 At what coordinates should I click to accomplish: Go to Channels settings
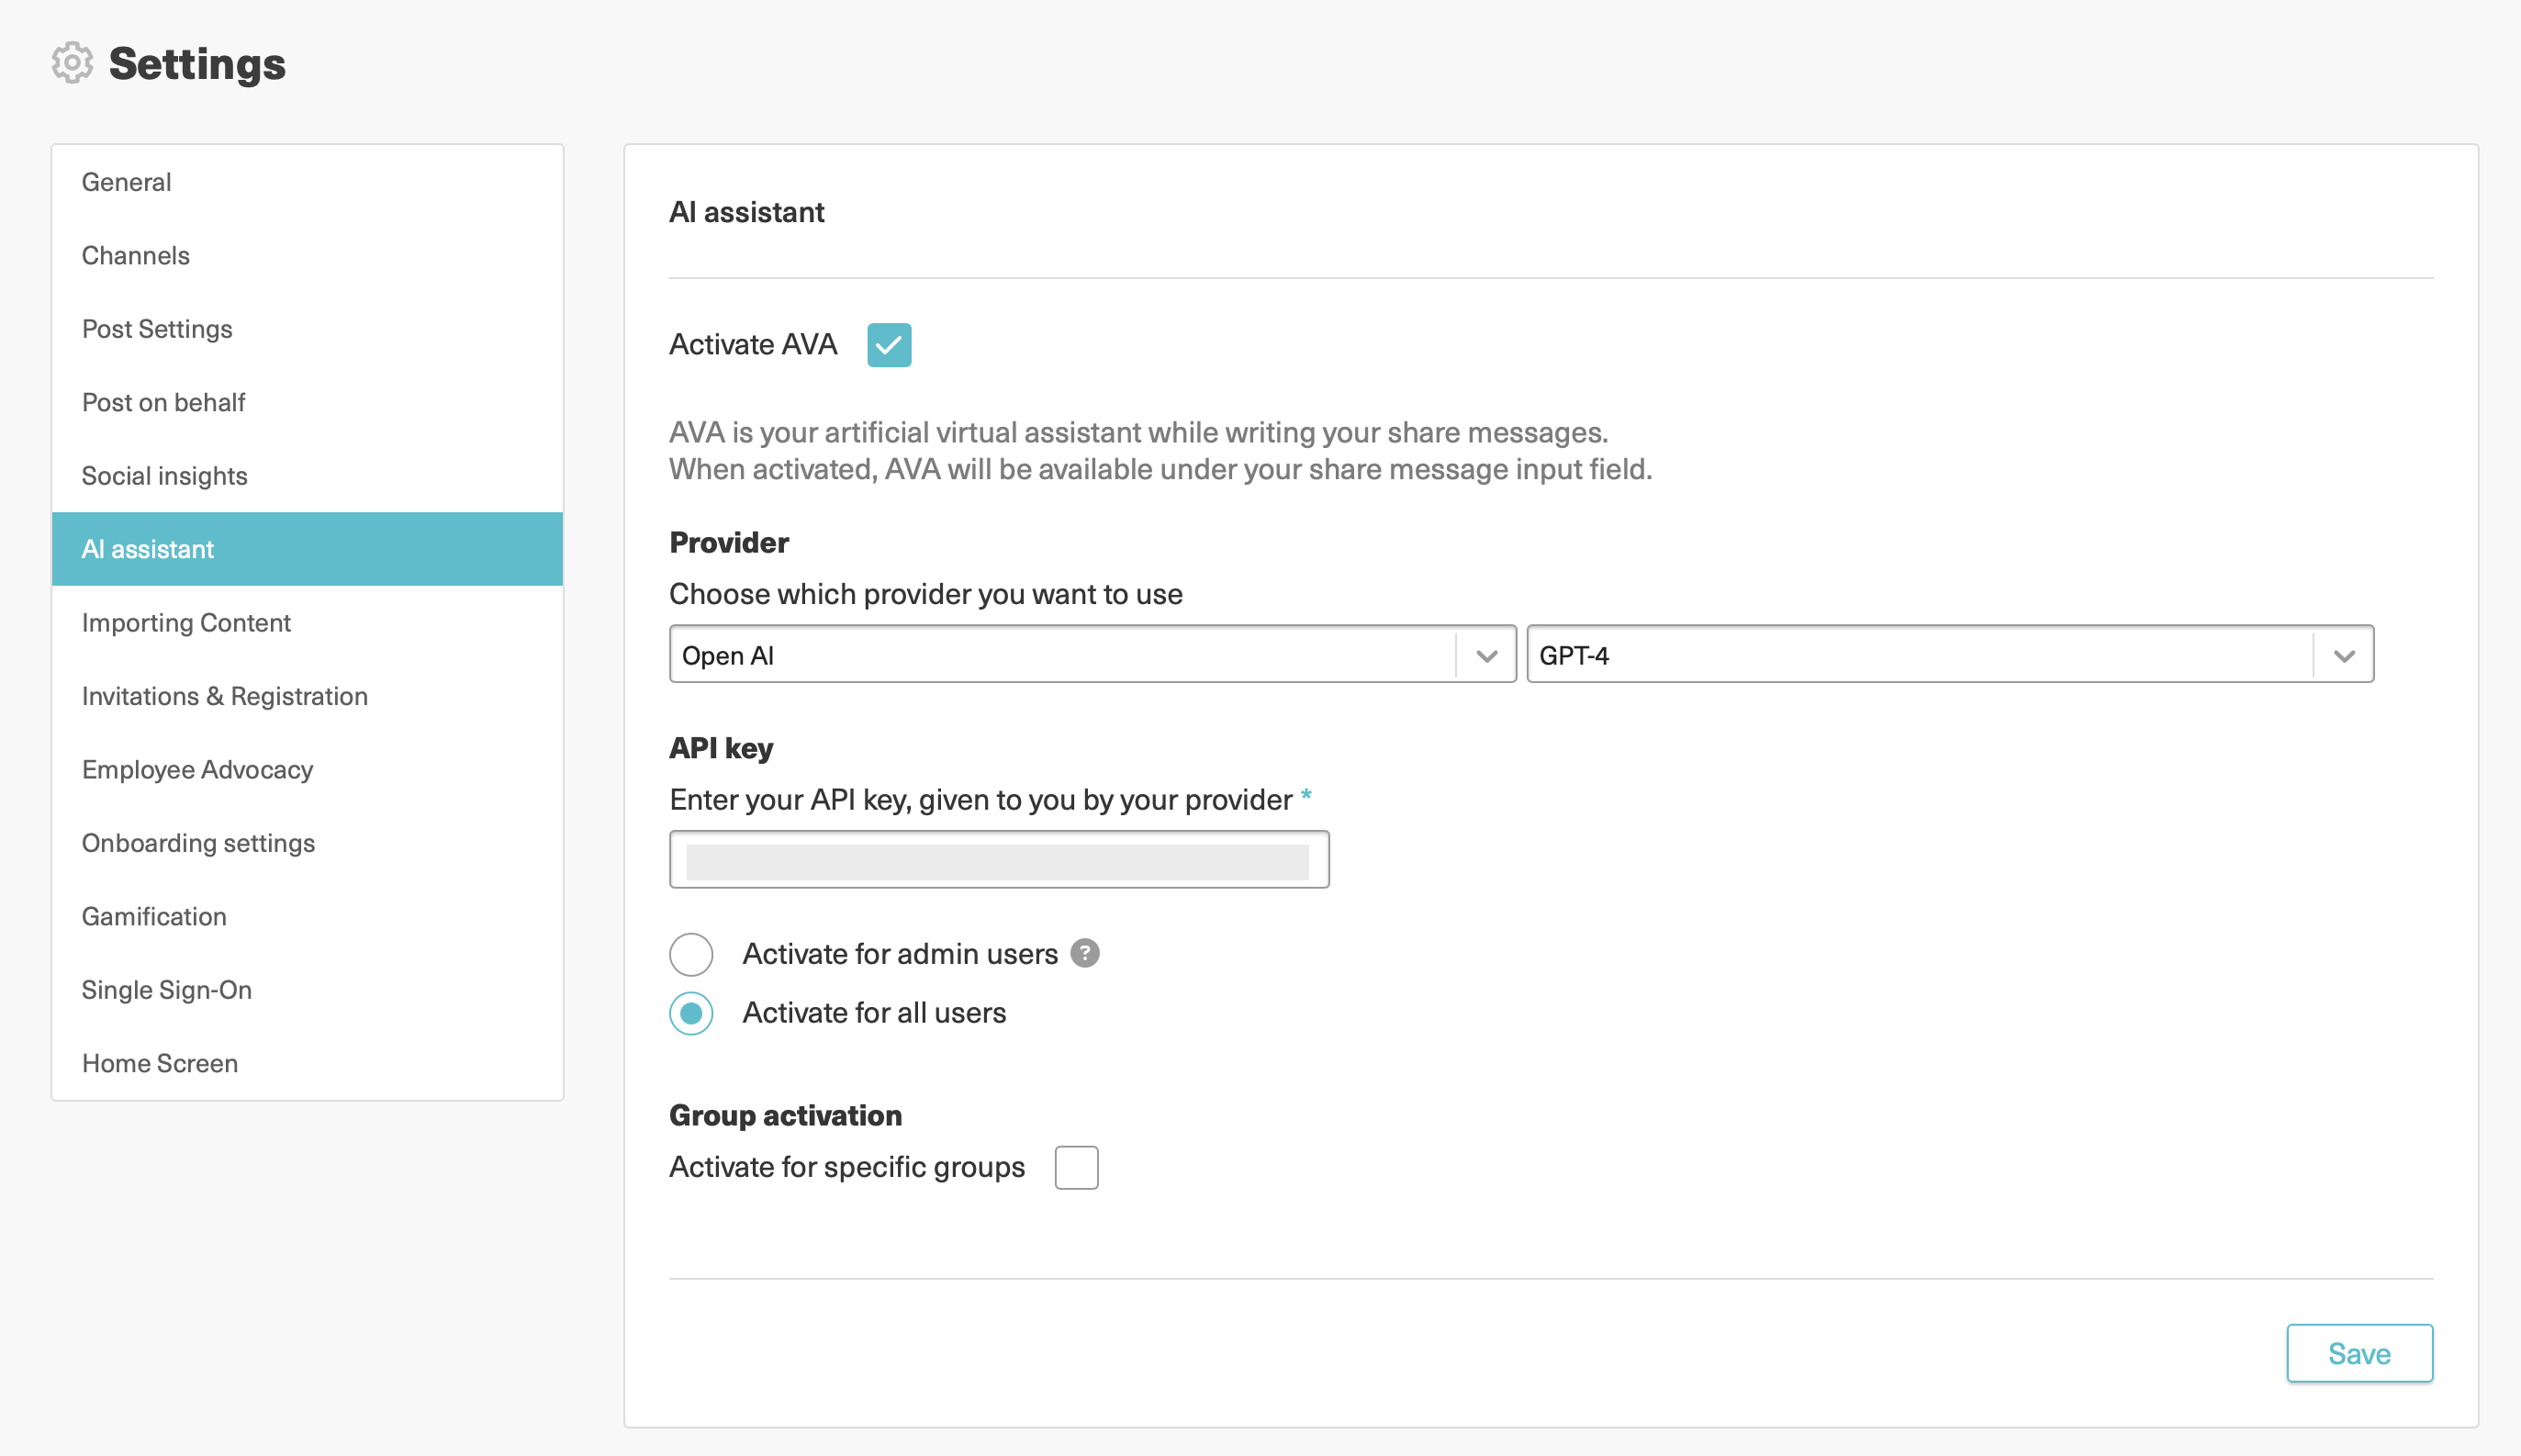coord(307,256)
